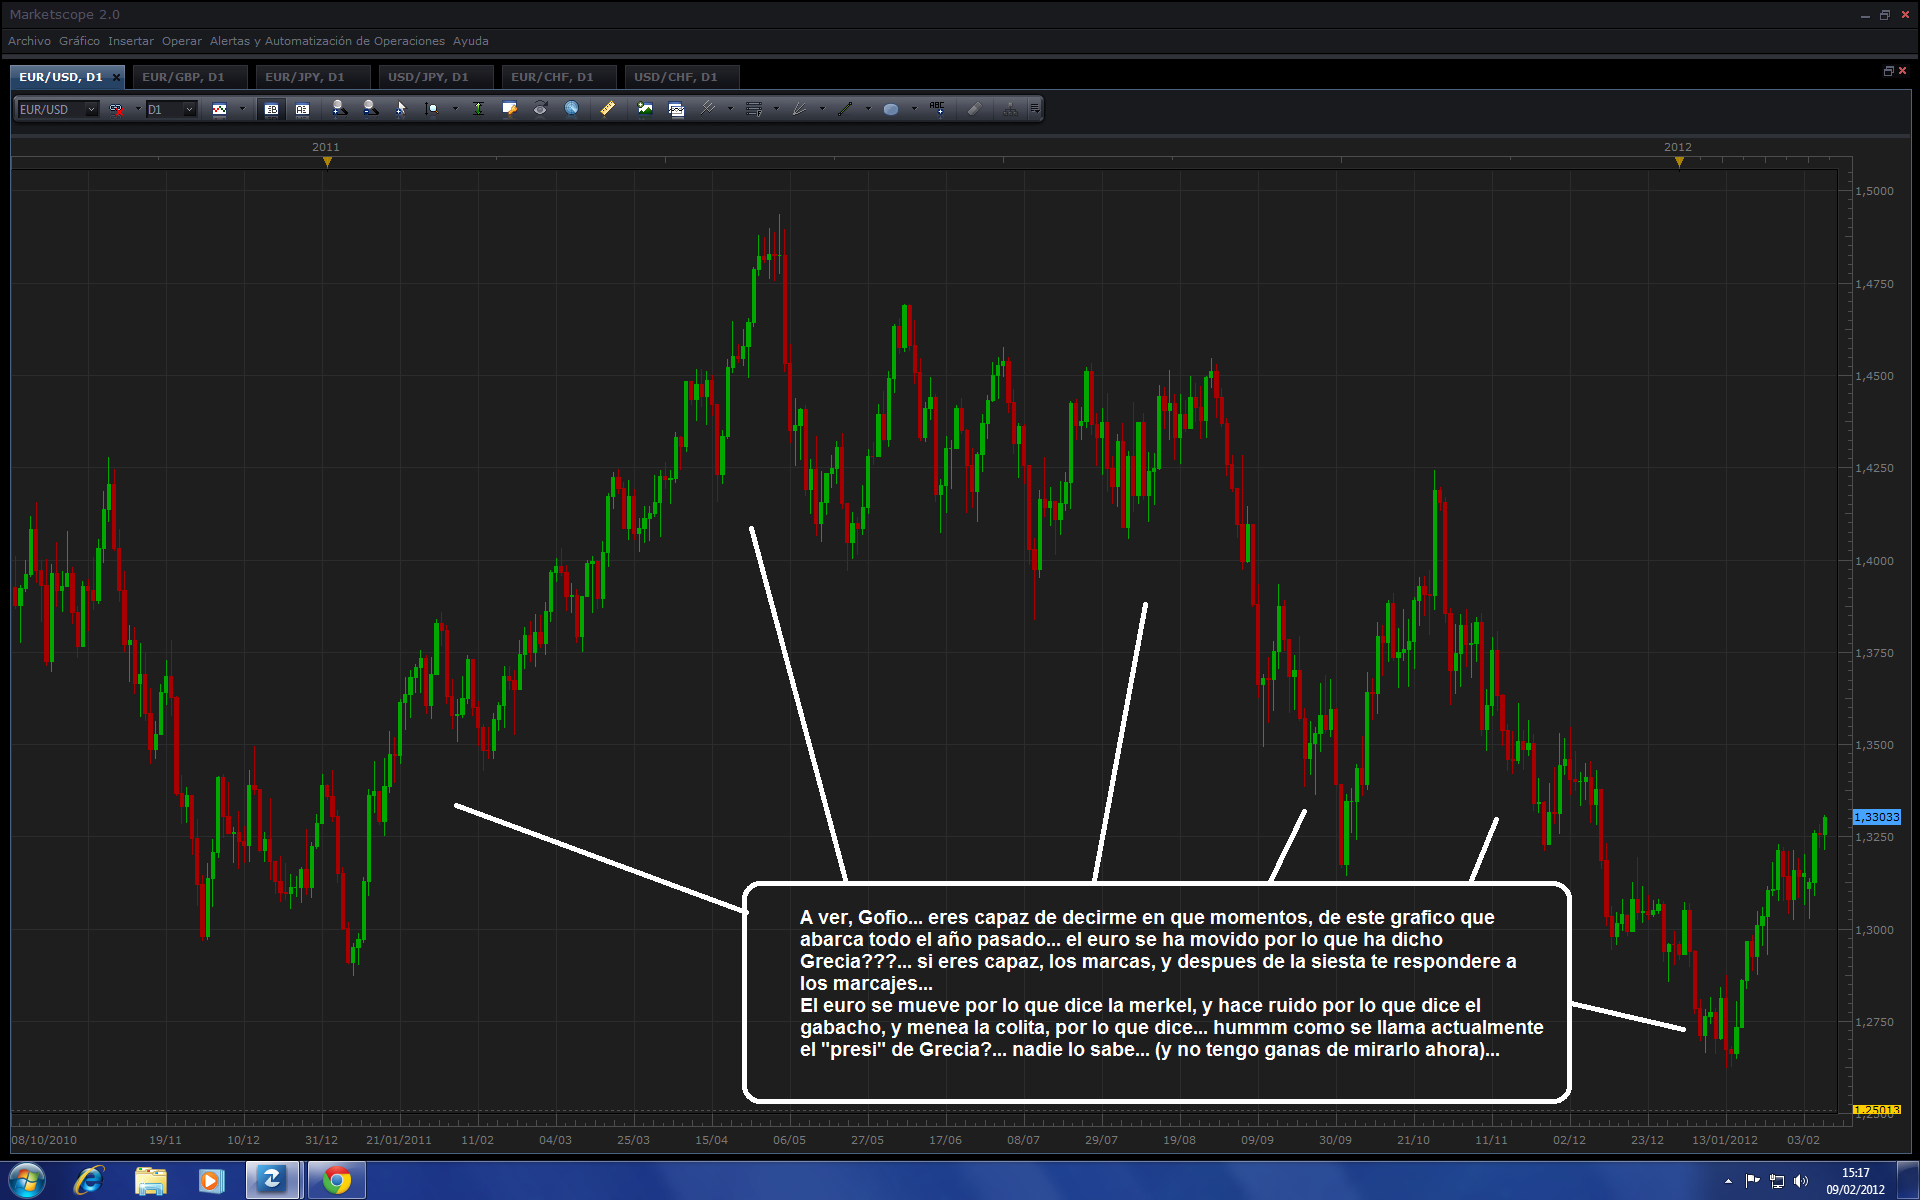1920x1200 pixels.
Task: Open Google Chrome from the taskbar
Action: click(x=337, y=1181)
